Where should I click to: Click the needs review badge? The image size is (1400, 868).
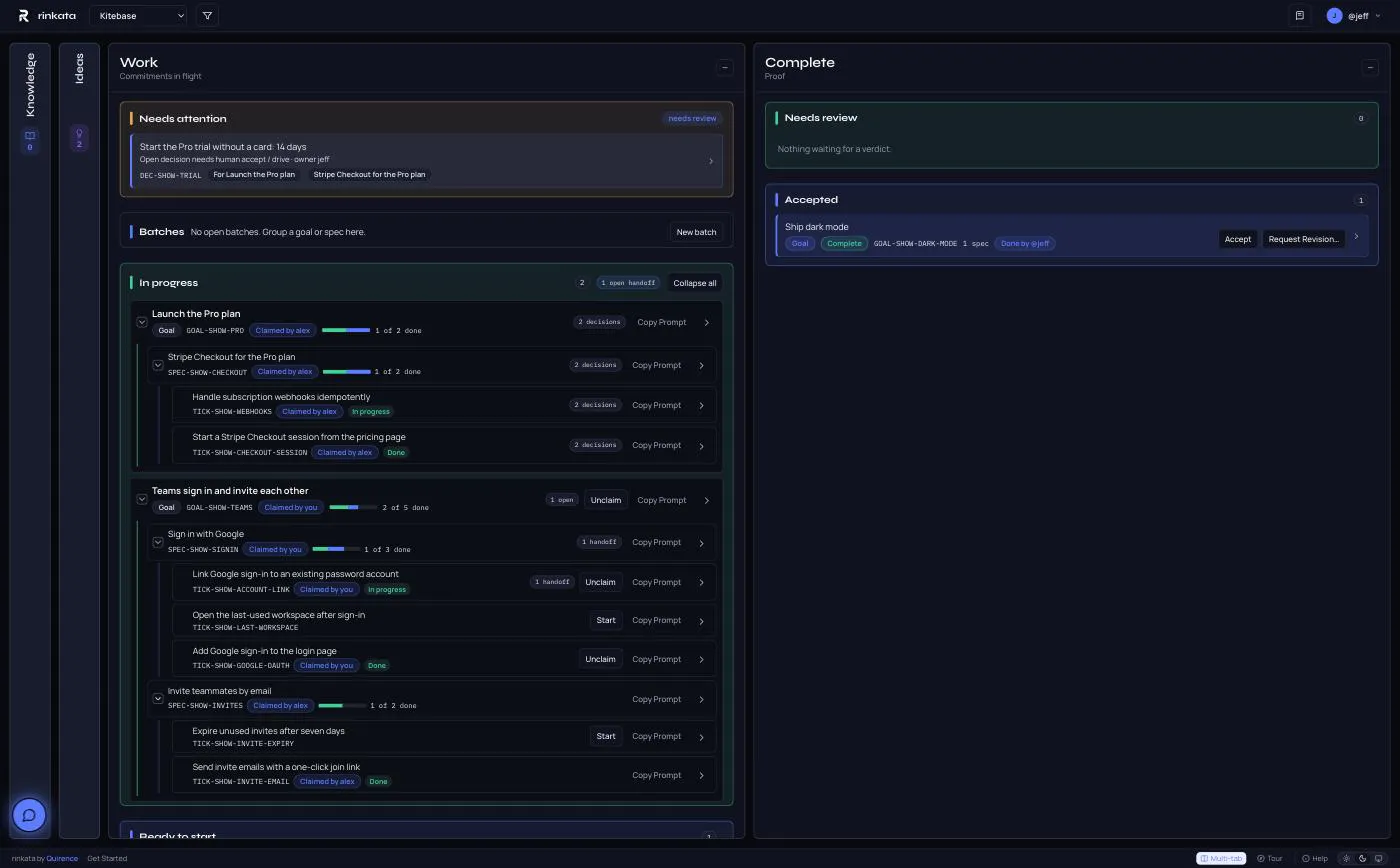coord(692,118)
